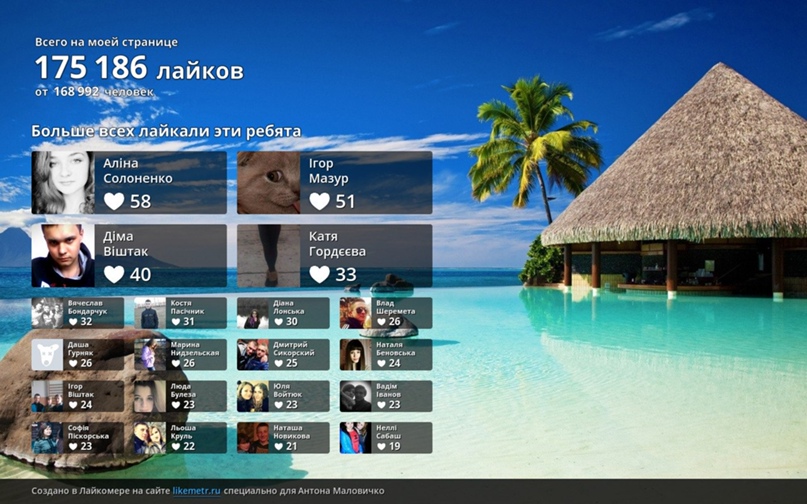Click the name Костя Пасічник
Image resolution: width=807 pixels, height=504 pixels.
point(187,307)
